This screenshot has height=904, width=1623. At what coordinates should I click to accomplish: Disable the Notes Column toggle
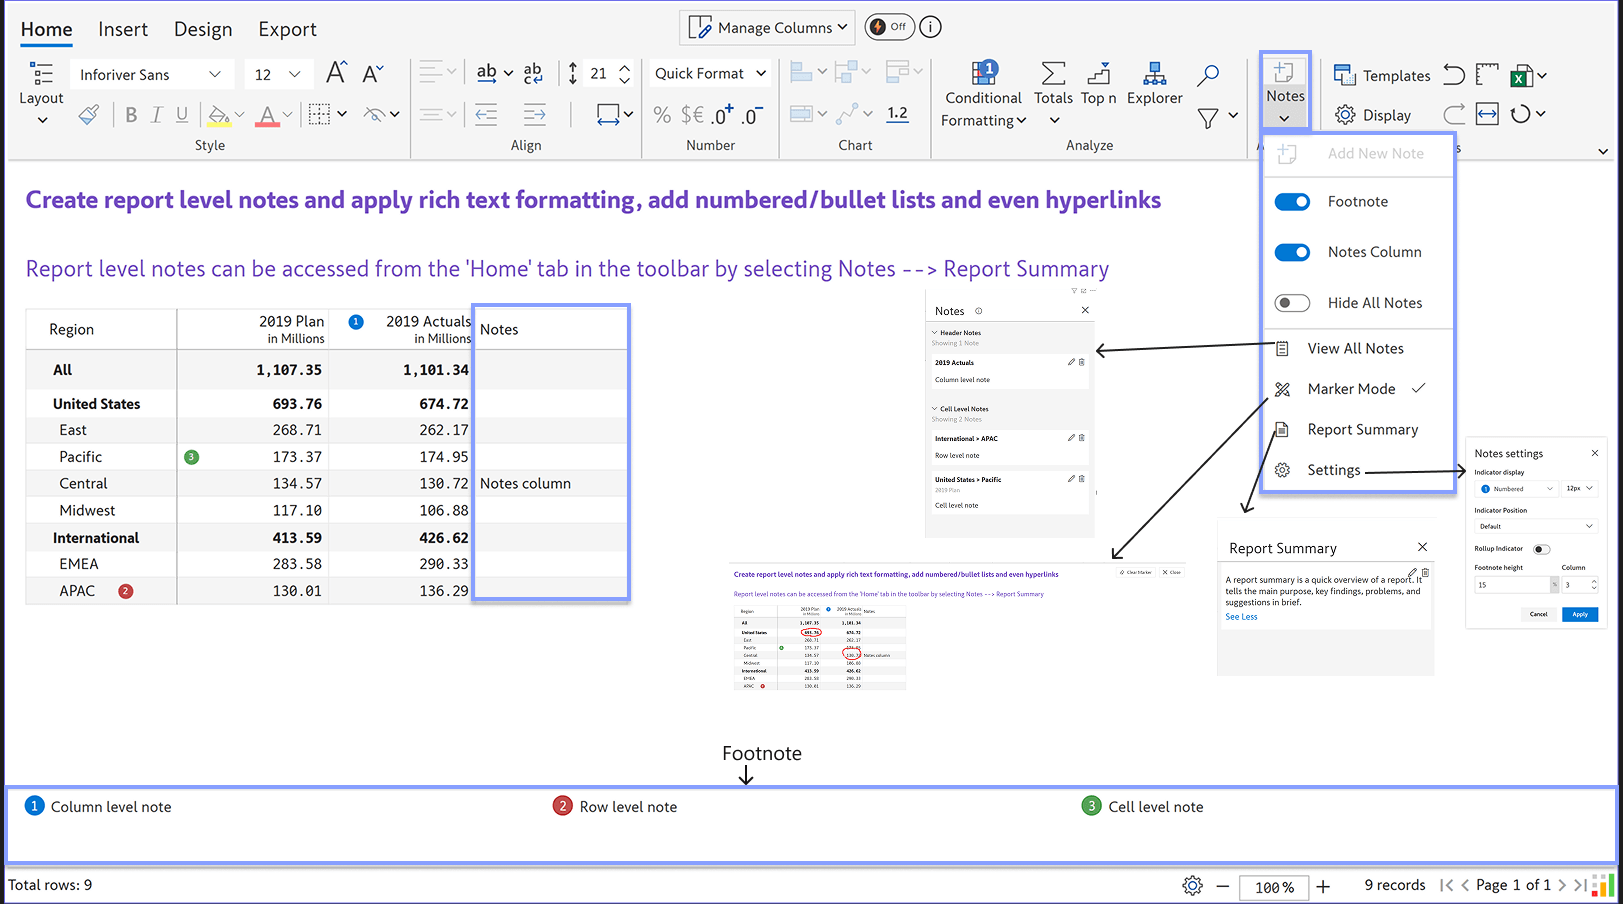pos(1292,252)
